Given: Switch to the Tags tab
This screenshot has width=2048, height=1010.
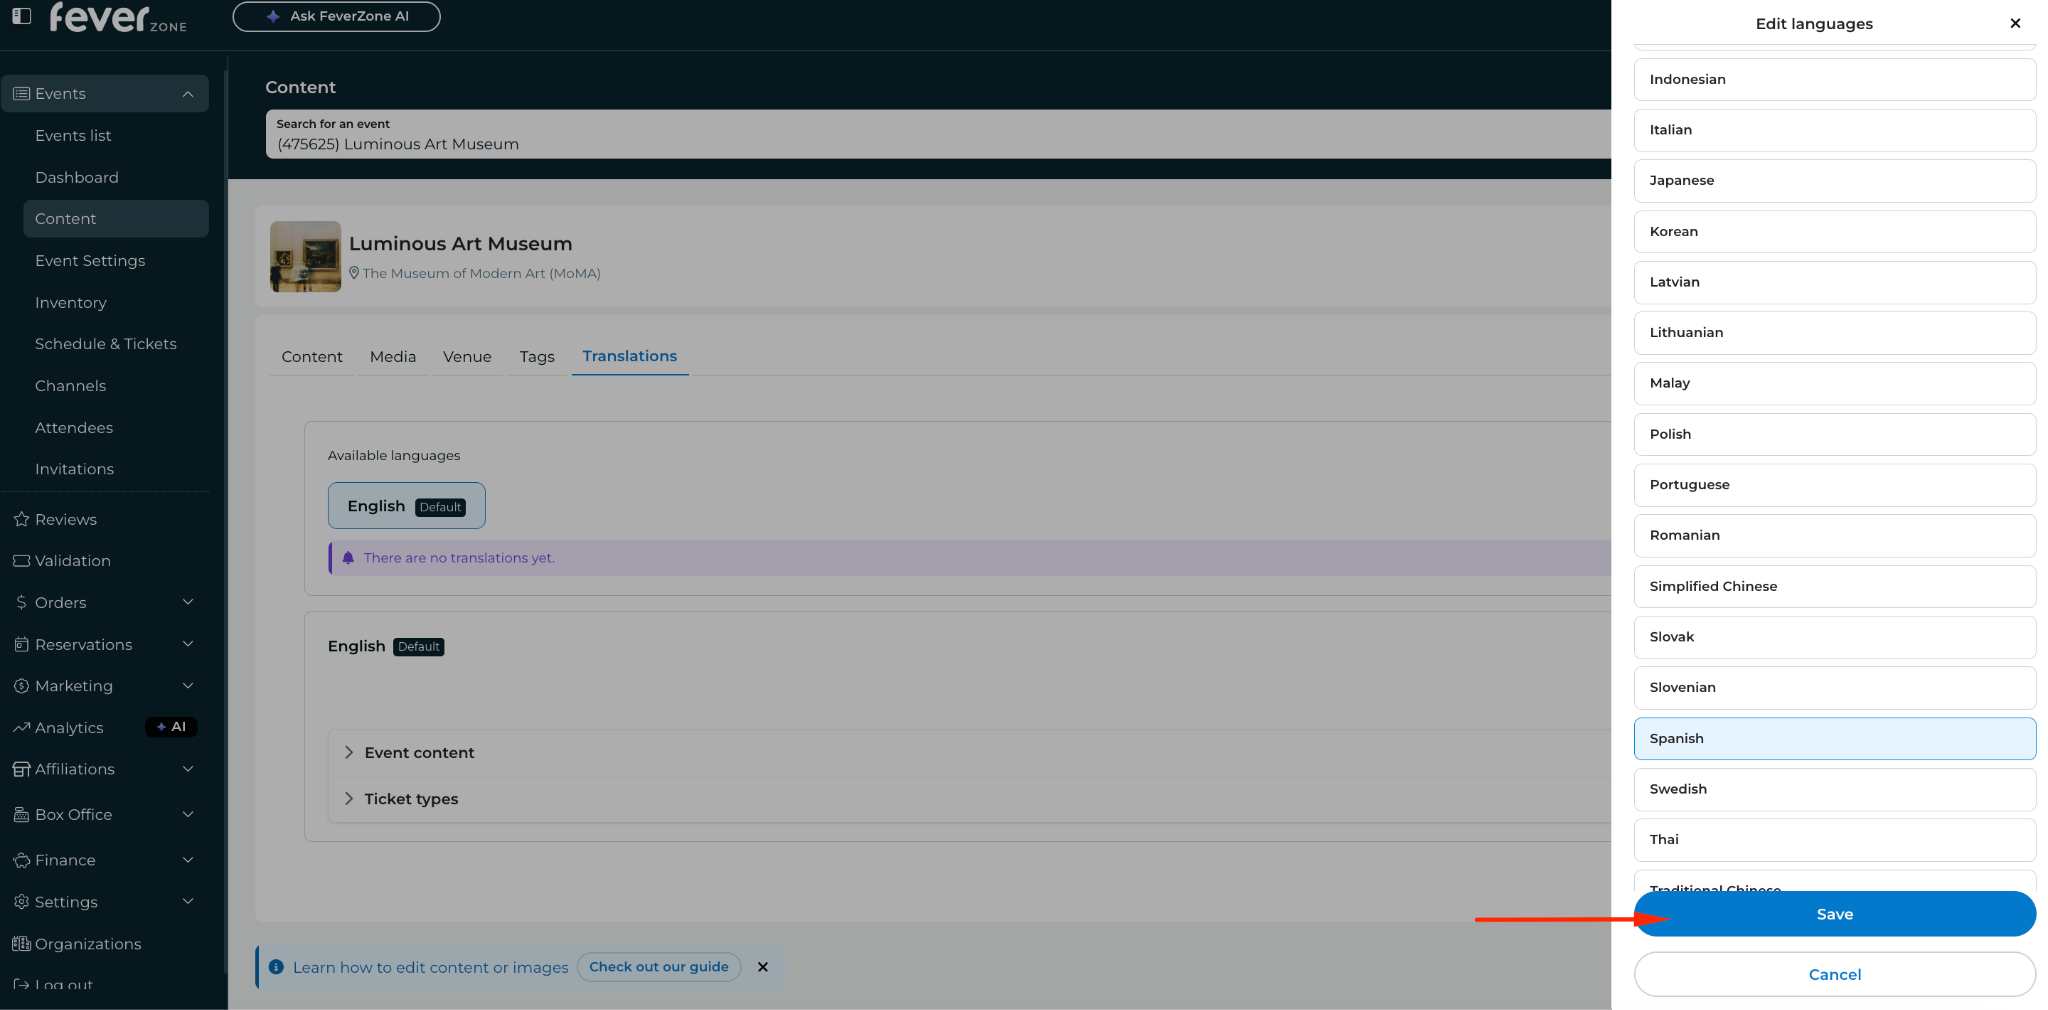Looking at the screenshot, I should click(x=537, y=357).
